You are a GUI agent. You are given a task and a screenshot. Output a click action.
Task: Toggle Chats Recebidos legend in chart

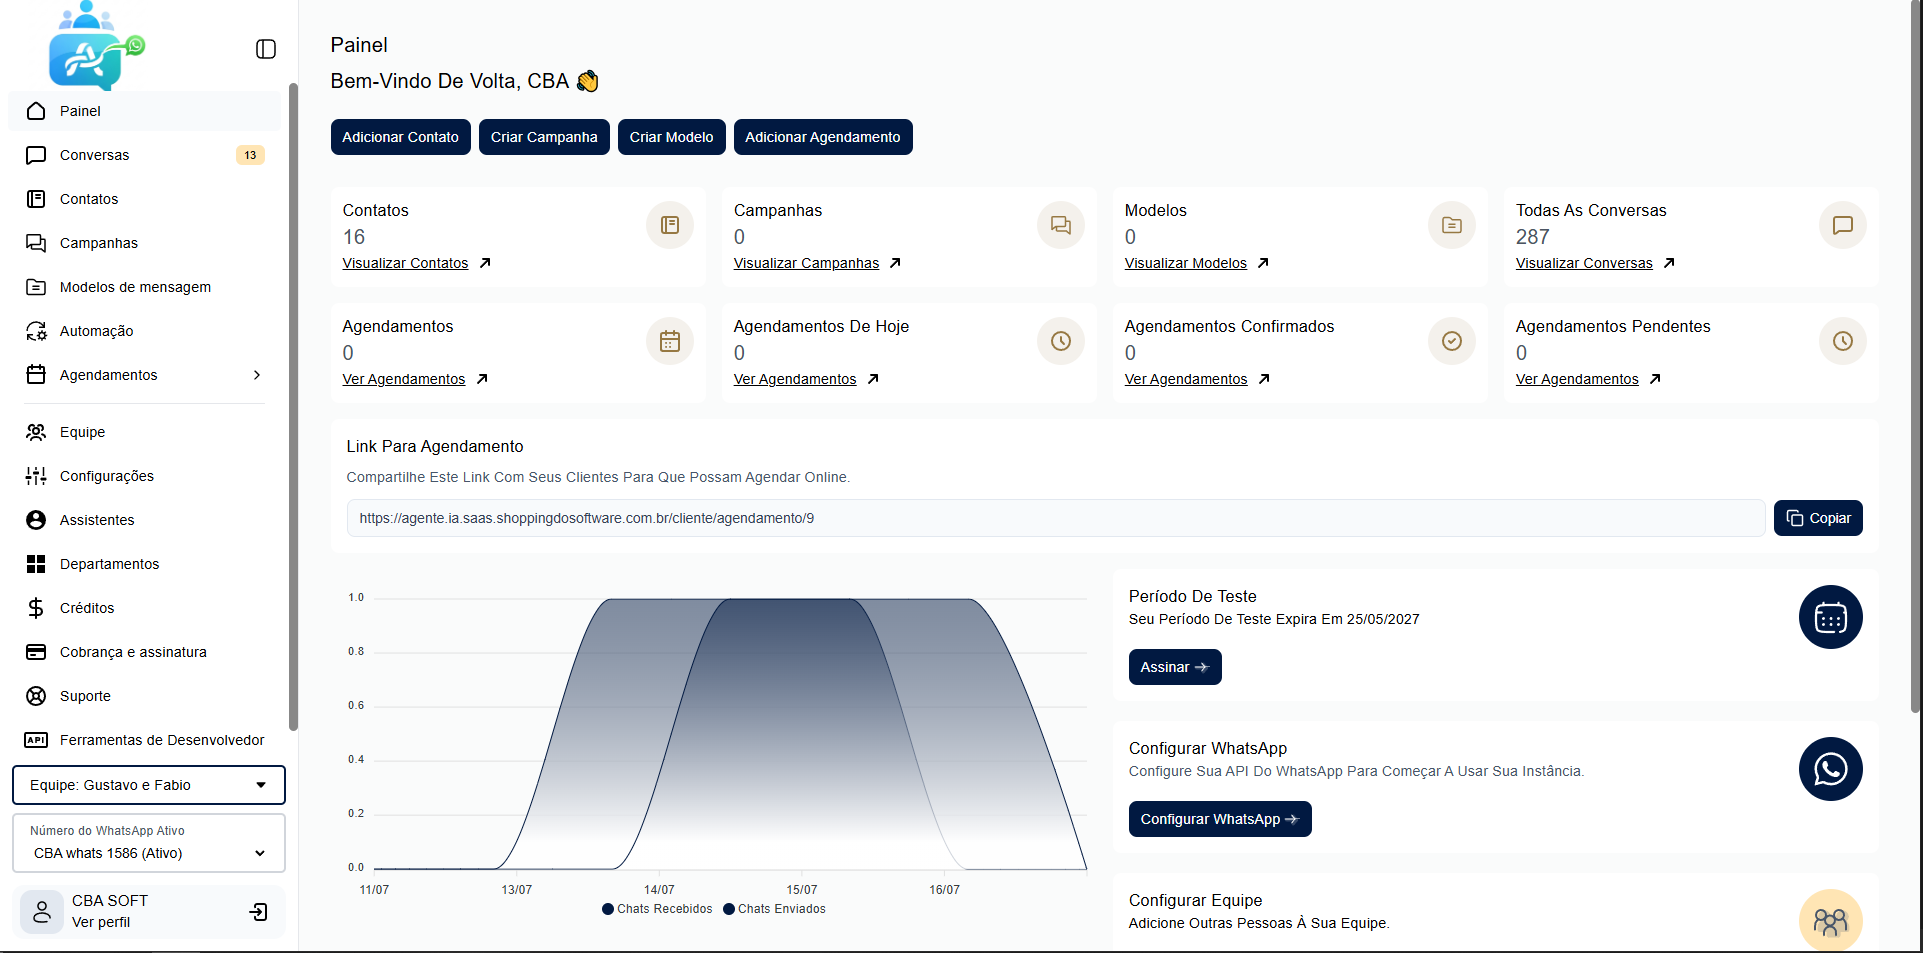click(657, 909)
